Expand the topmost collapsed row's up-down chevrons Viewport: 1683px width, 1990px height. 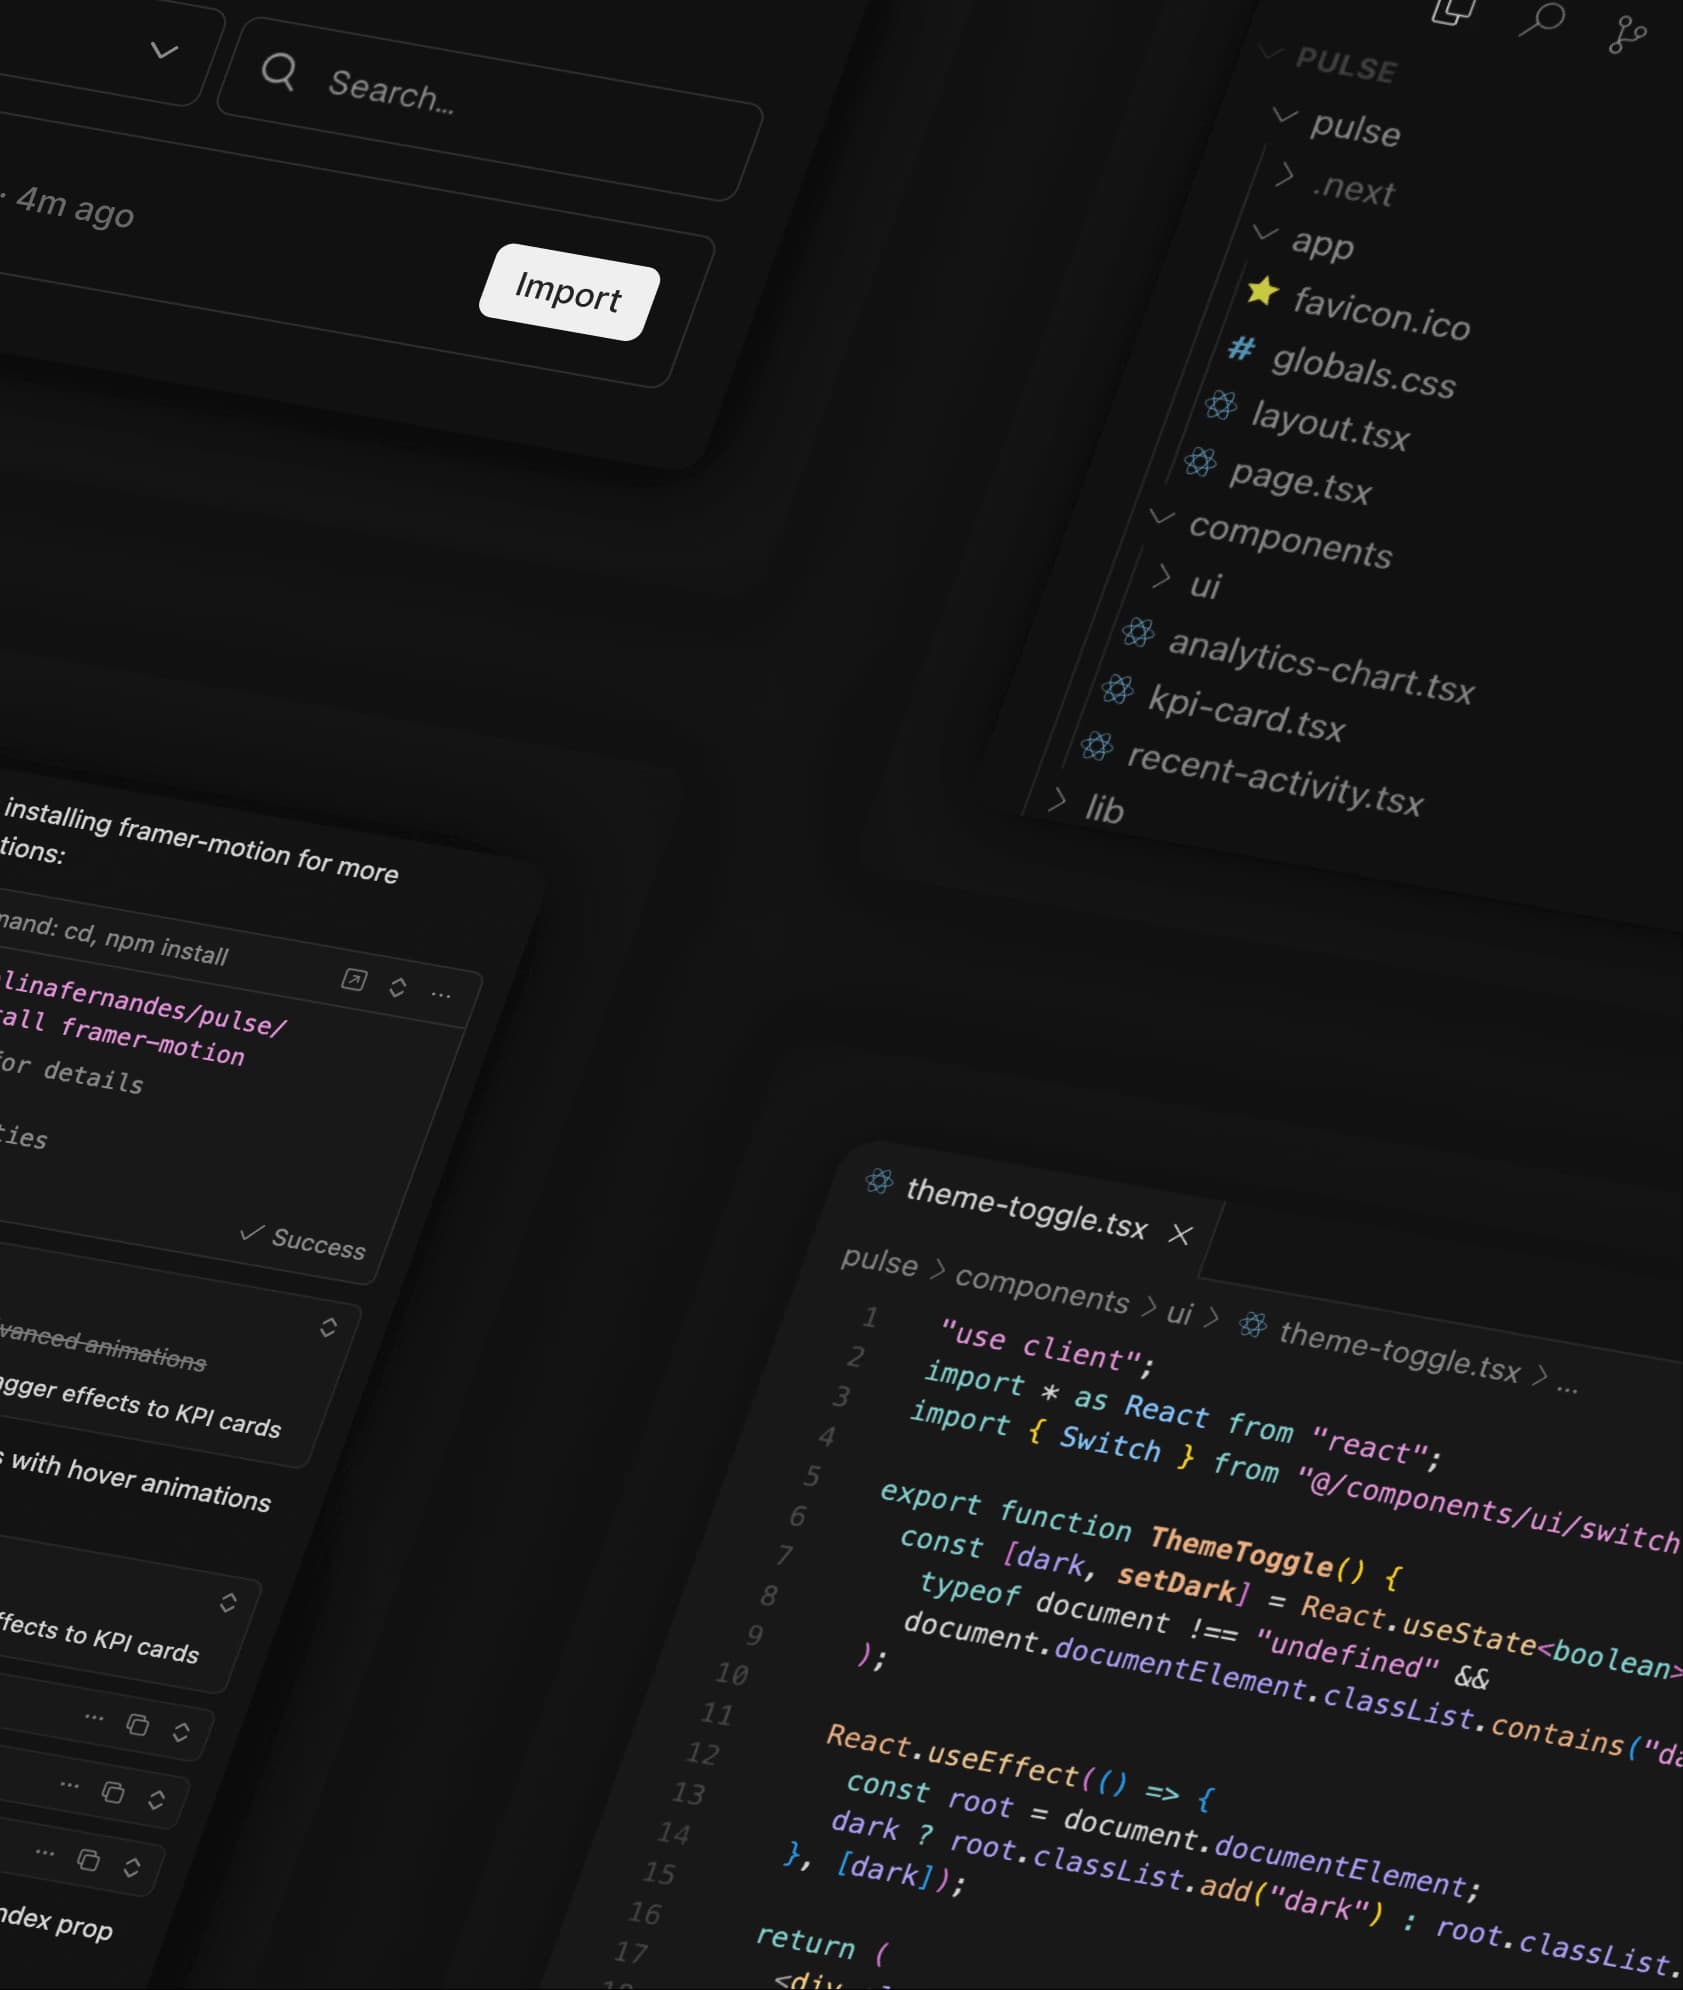pos(181,1731)
